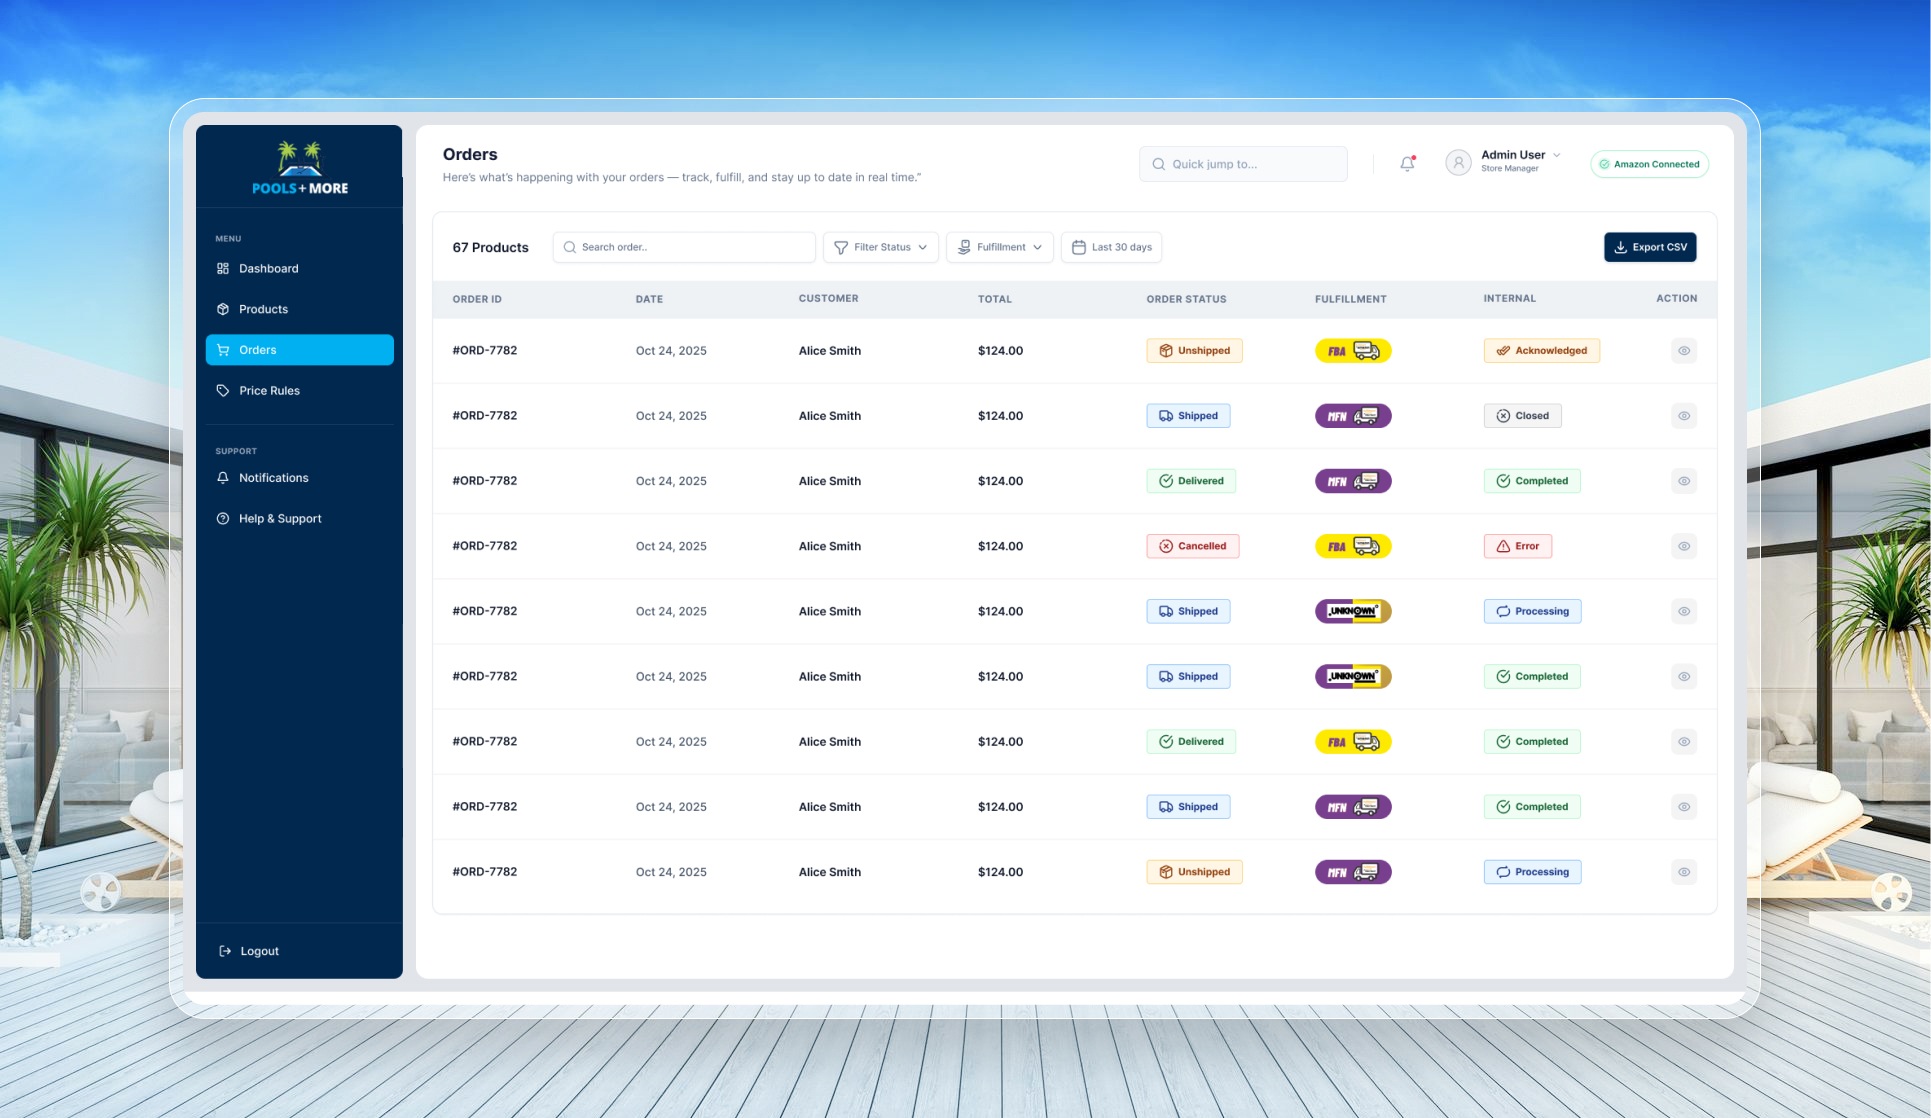
Task: Click Unknown fulfillment badge in fifth row
Action: (1352, 611)
